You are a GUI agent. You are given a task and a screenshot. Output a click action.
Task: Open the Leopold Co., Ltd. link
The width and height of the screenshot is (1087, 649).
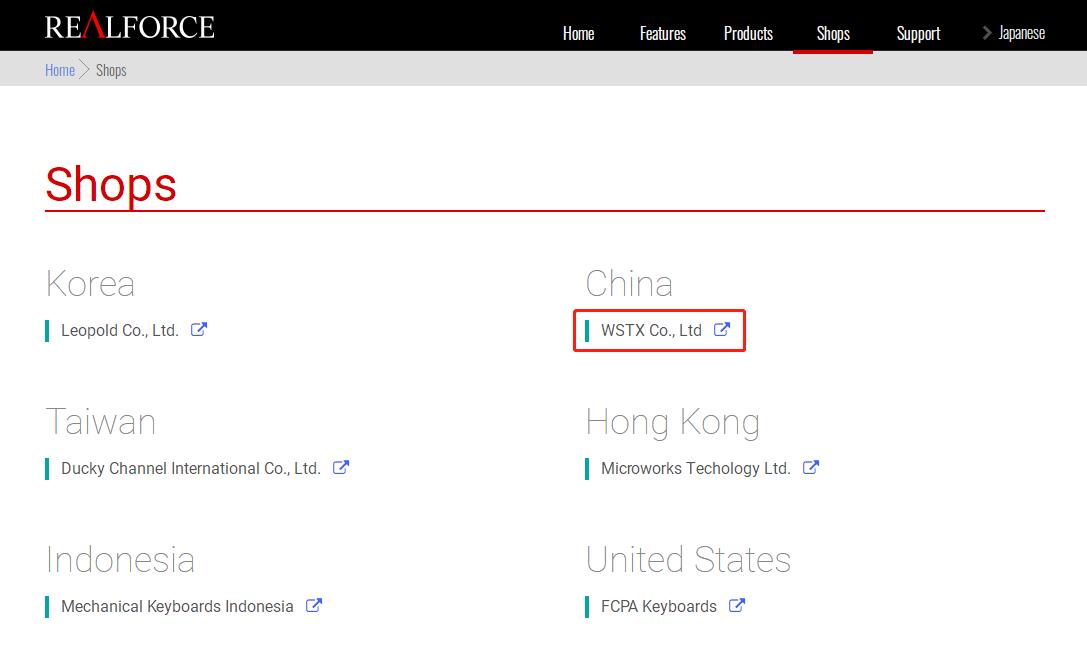pyautogui.click(x=120, y=330)
